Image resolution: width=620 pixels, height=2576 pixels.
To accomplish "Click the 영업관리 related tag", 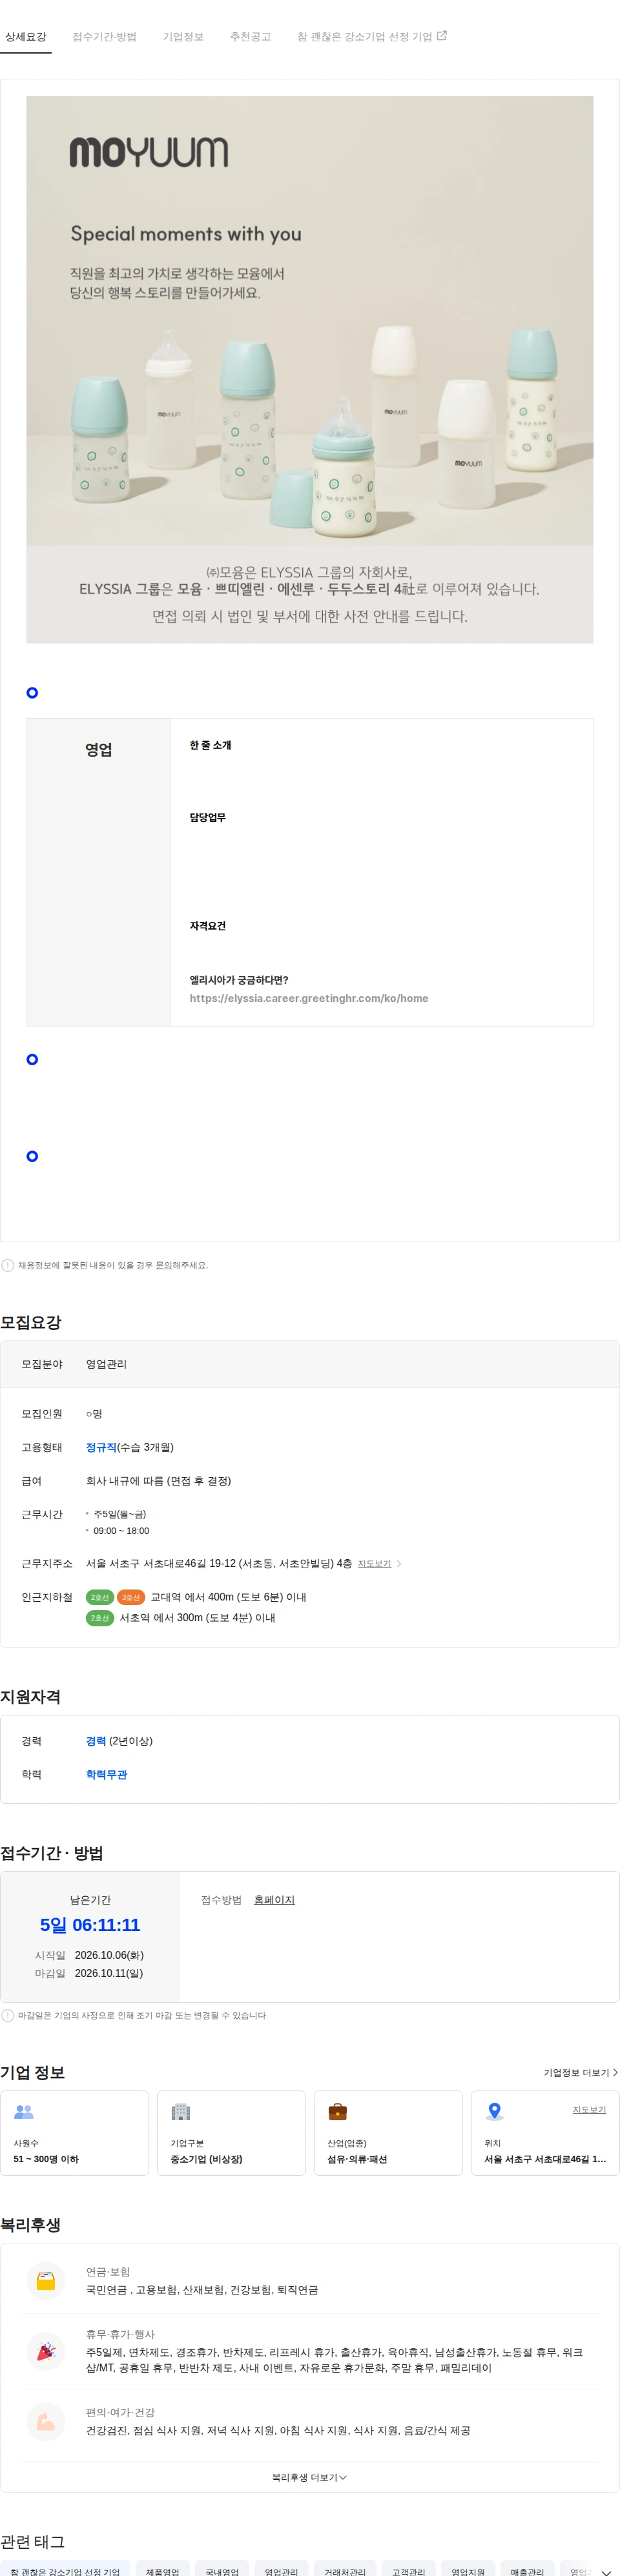I will click(281, 2568).
